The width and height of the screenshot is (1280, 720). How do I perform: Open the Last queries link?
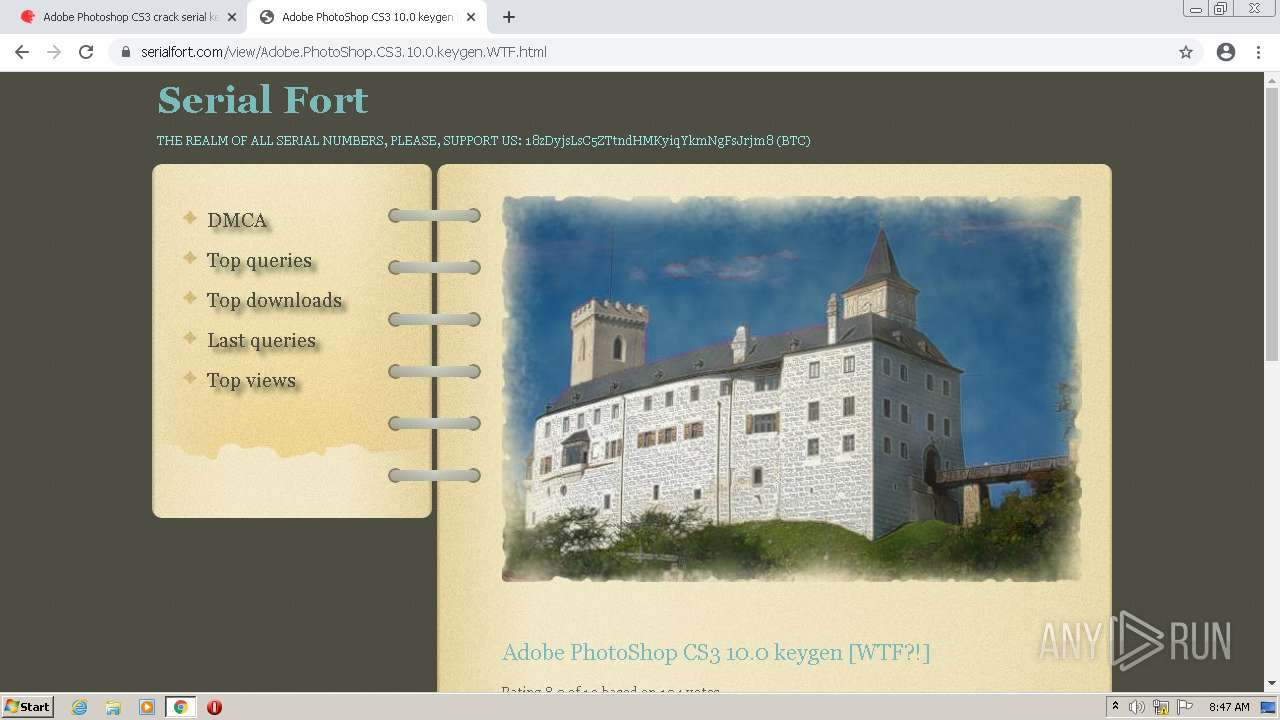click(x=262, y=340)
